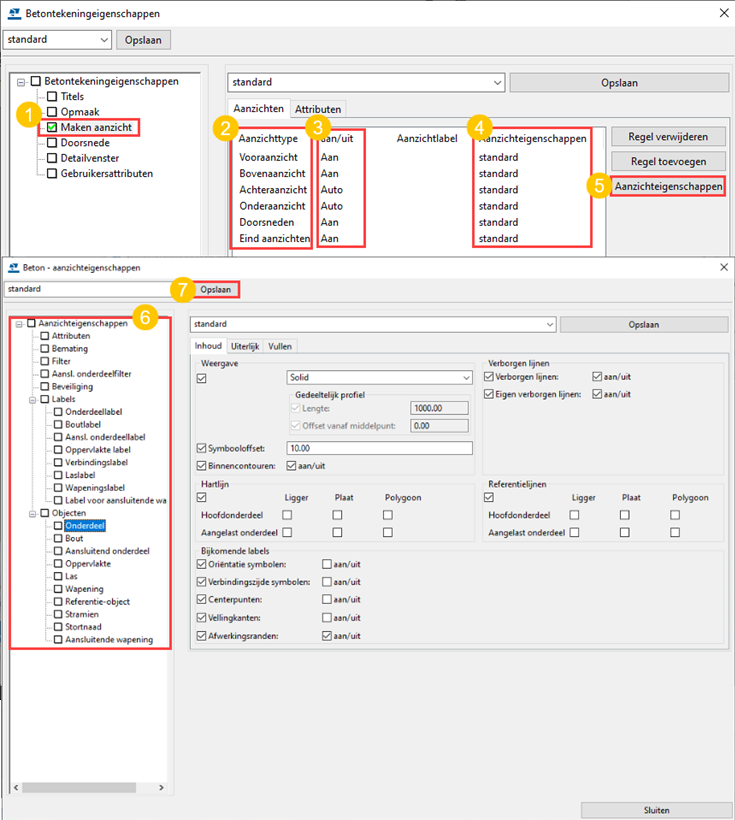
Task: Switch to the Attributen tab
Action: 317,109
